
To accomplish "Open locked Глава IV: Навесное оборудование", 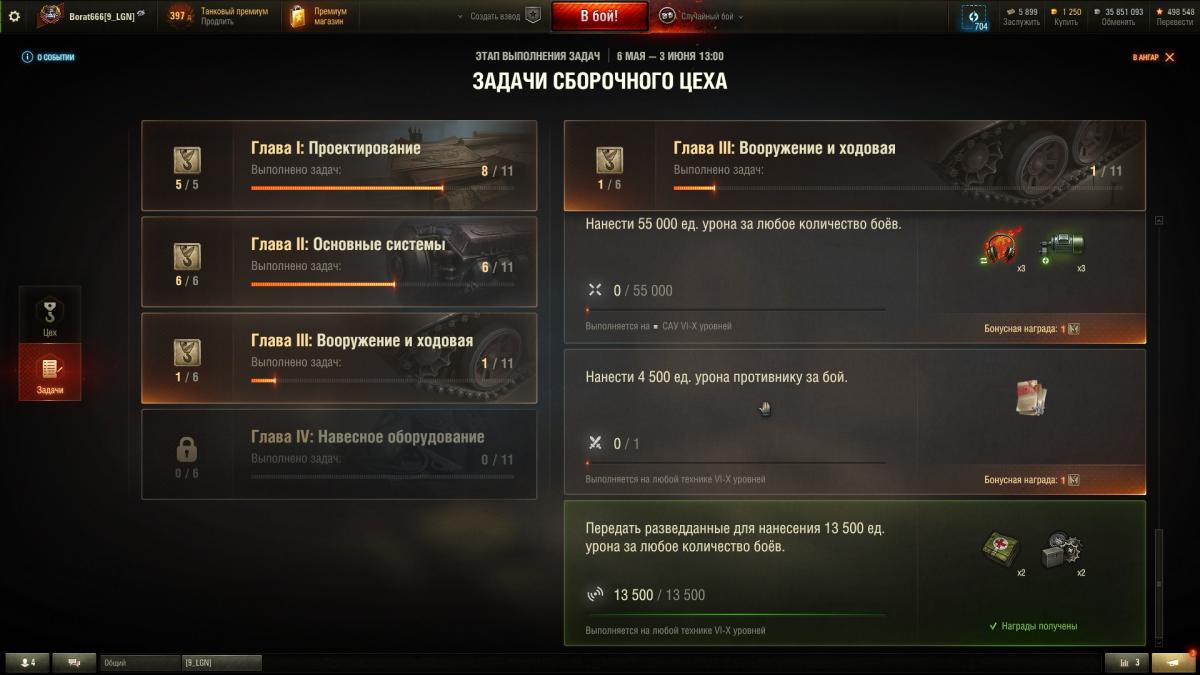I will click(x=339, y=454).
